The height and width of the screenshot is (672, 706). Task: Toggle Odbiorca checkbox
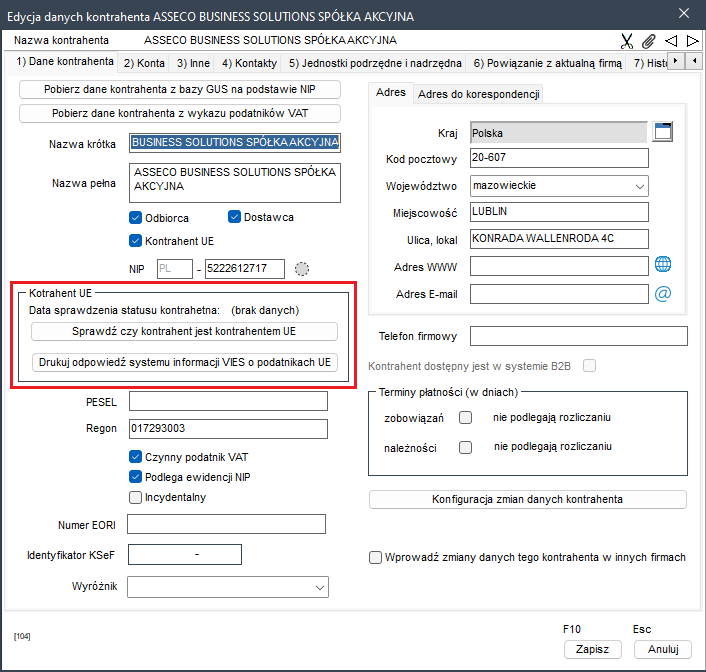pyautogui.click(x=136, y=218)
